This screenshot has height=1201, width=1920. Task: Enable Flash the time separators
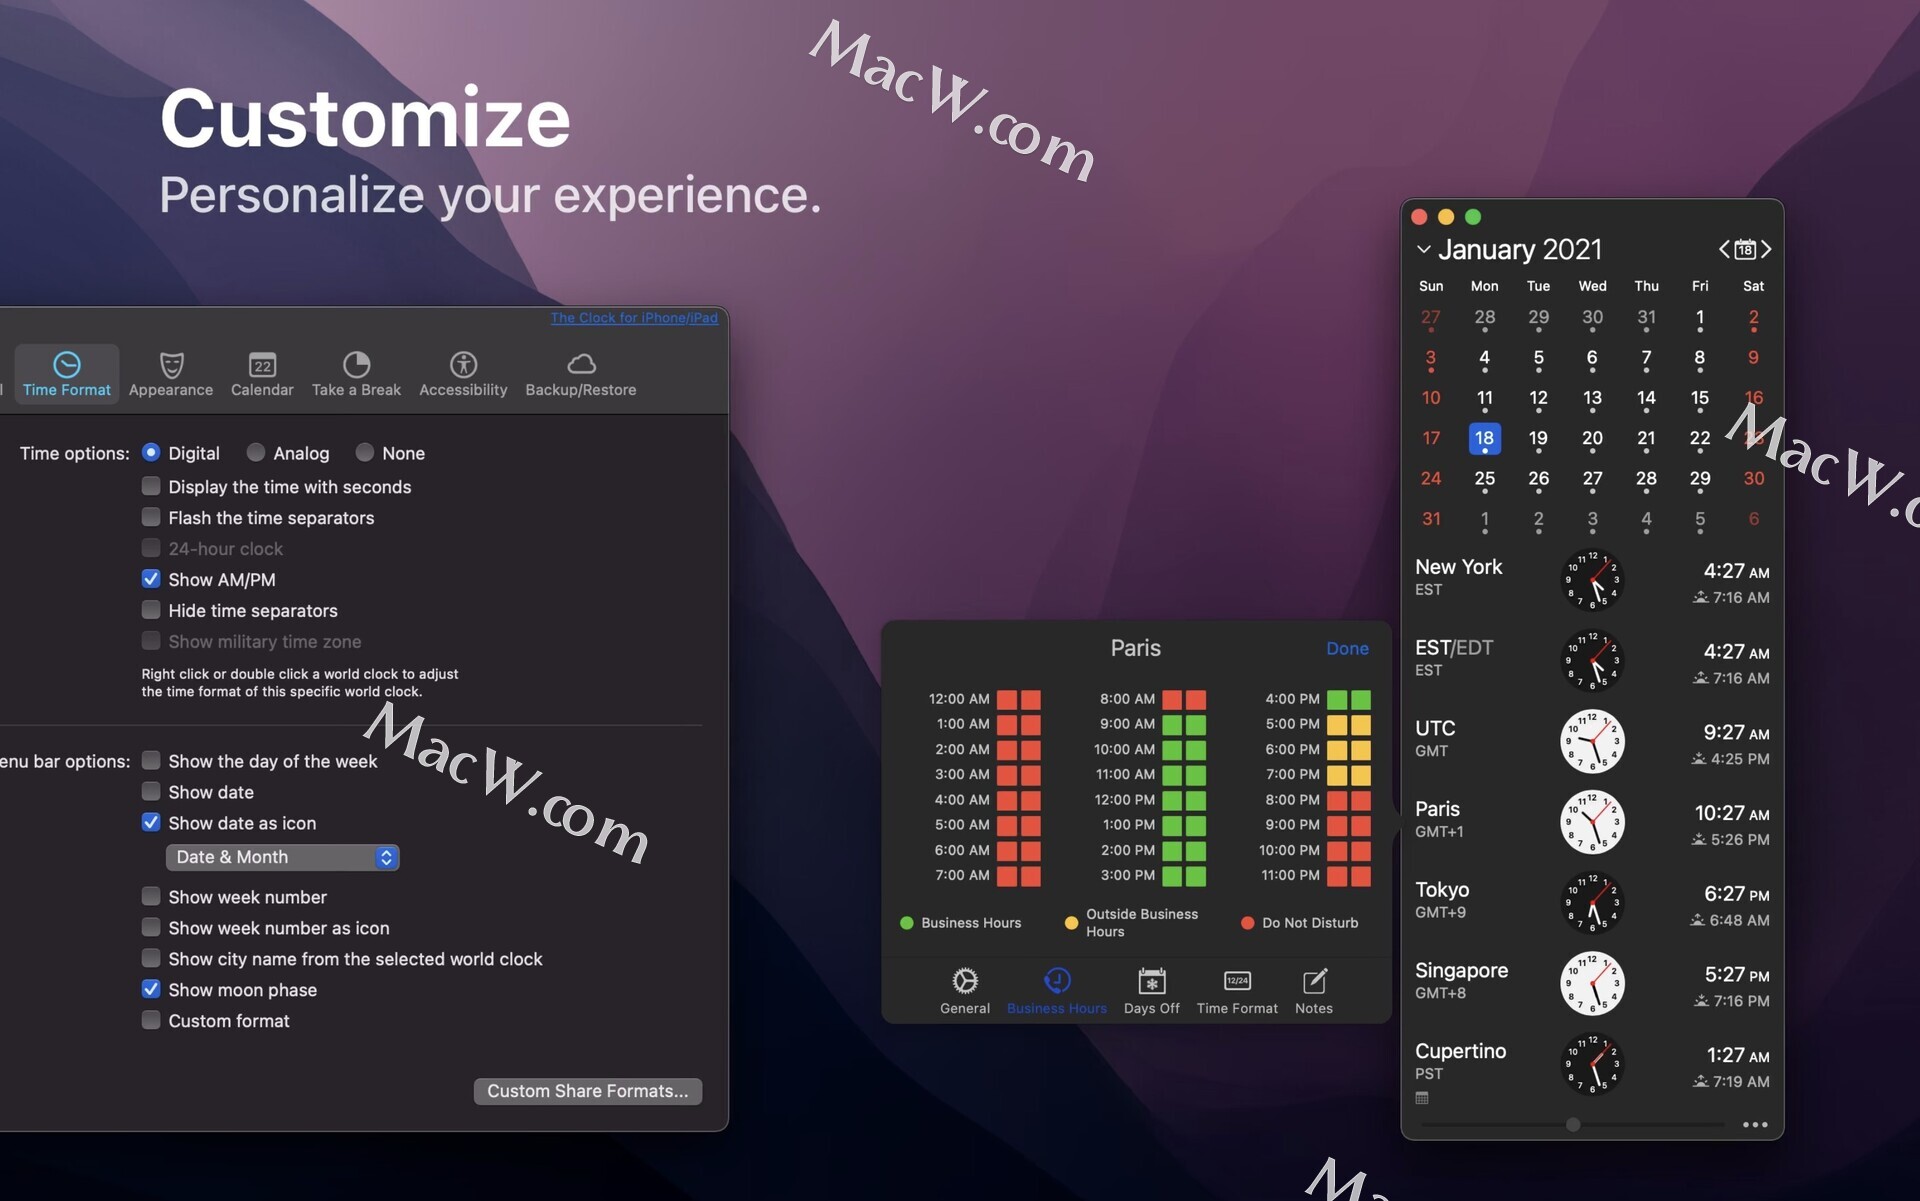coord(151,517)
